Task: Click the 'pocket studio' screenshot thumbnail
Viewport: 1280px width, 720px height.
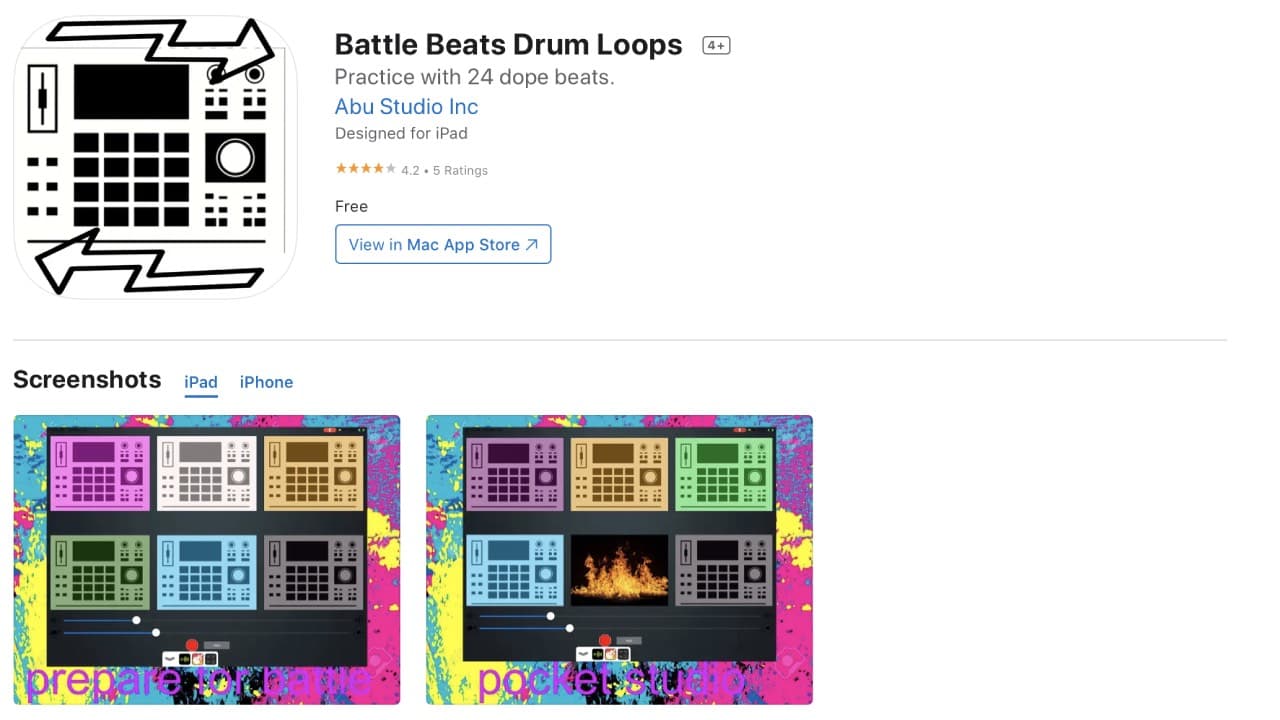Action: coord(619,560)
